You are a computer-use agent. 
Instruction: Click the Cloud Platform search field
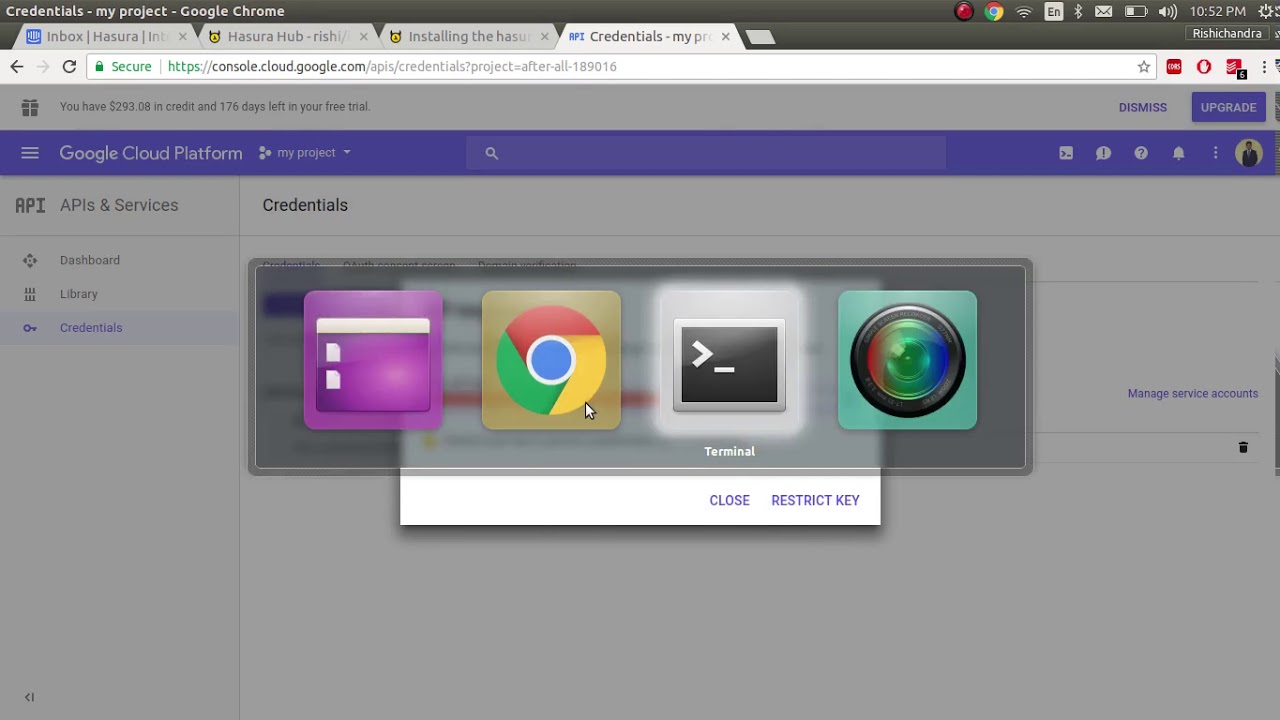tap(705, 153)
